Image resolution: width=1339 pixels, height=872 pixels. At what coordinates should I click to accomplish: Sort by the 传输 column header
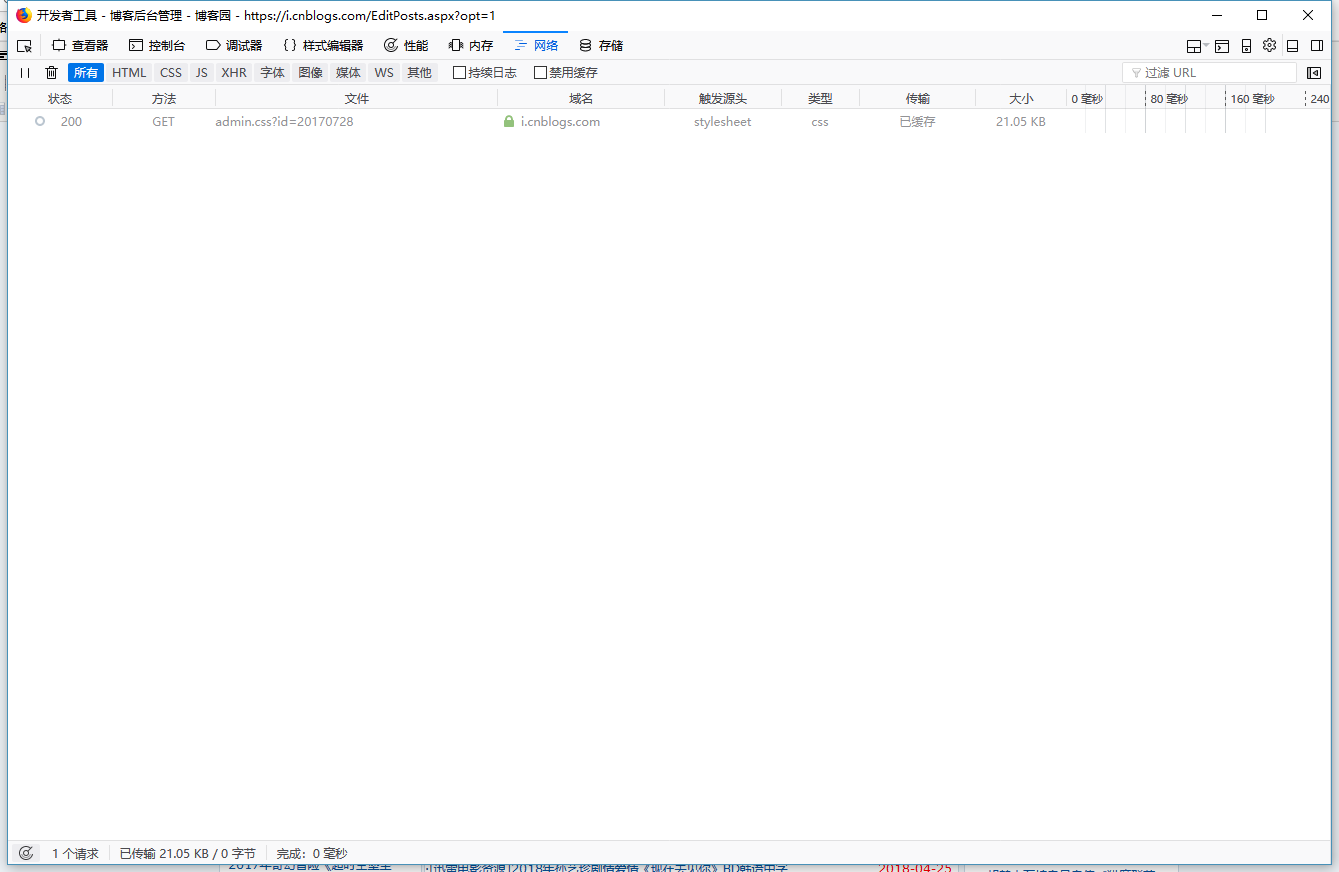click(918, 99)
